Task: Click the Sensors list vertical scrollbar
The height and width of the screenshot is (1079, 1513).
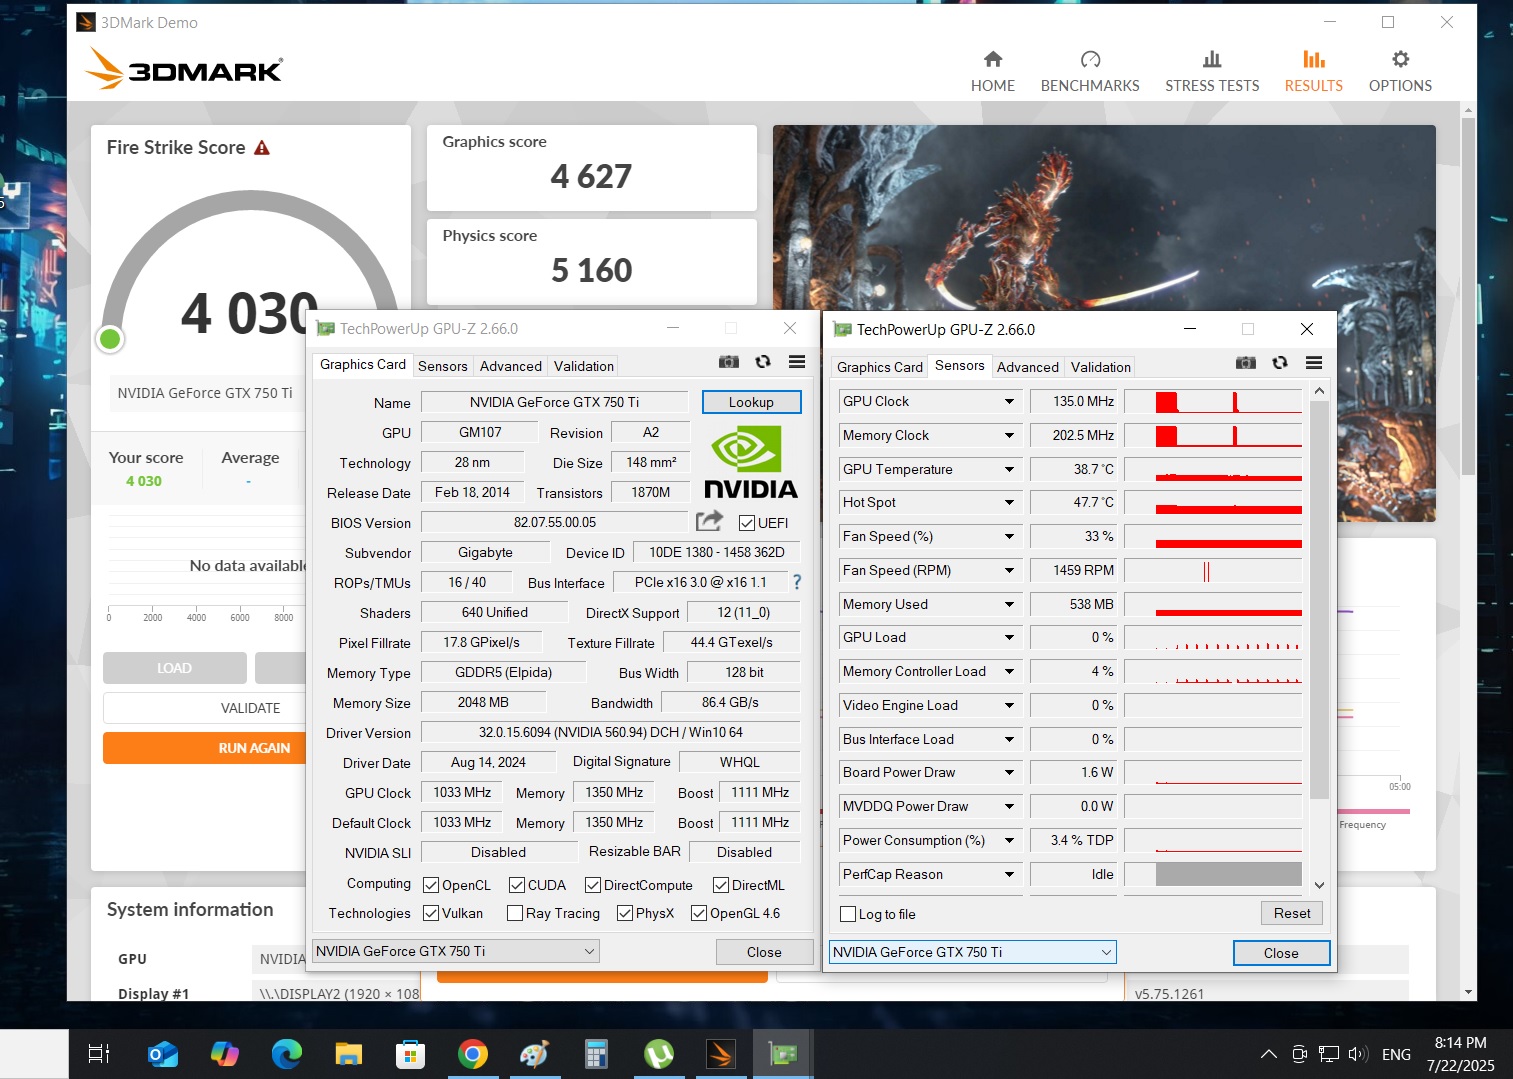Action: (x=1319, y=600)
